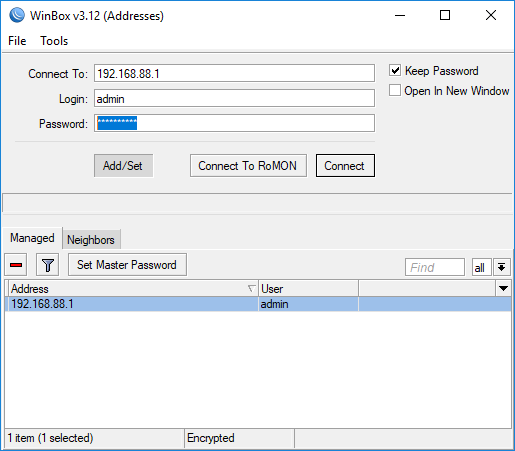Open the funnel filter icon
Screen dimensions: 515x451
point(48,265)
